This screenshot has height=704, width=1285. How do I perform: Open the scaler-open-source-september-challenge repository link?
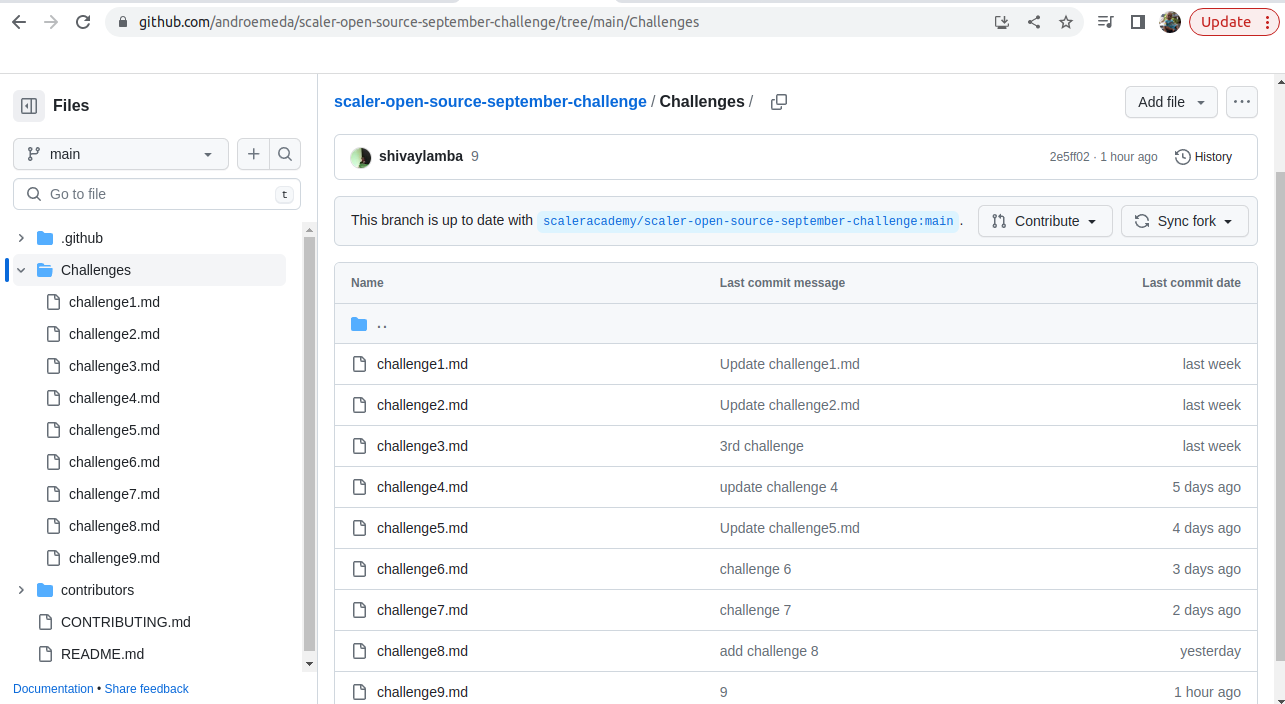coord(489,101)
